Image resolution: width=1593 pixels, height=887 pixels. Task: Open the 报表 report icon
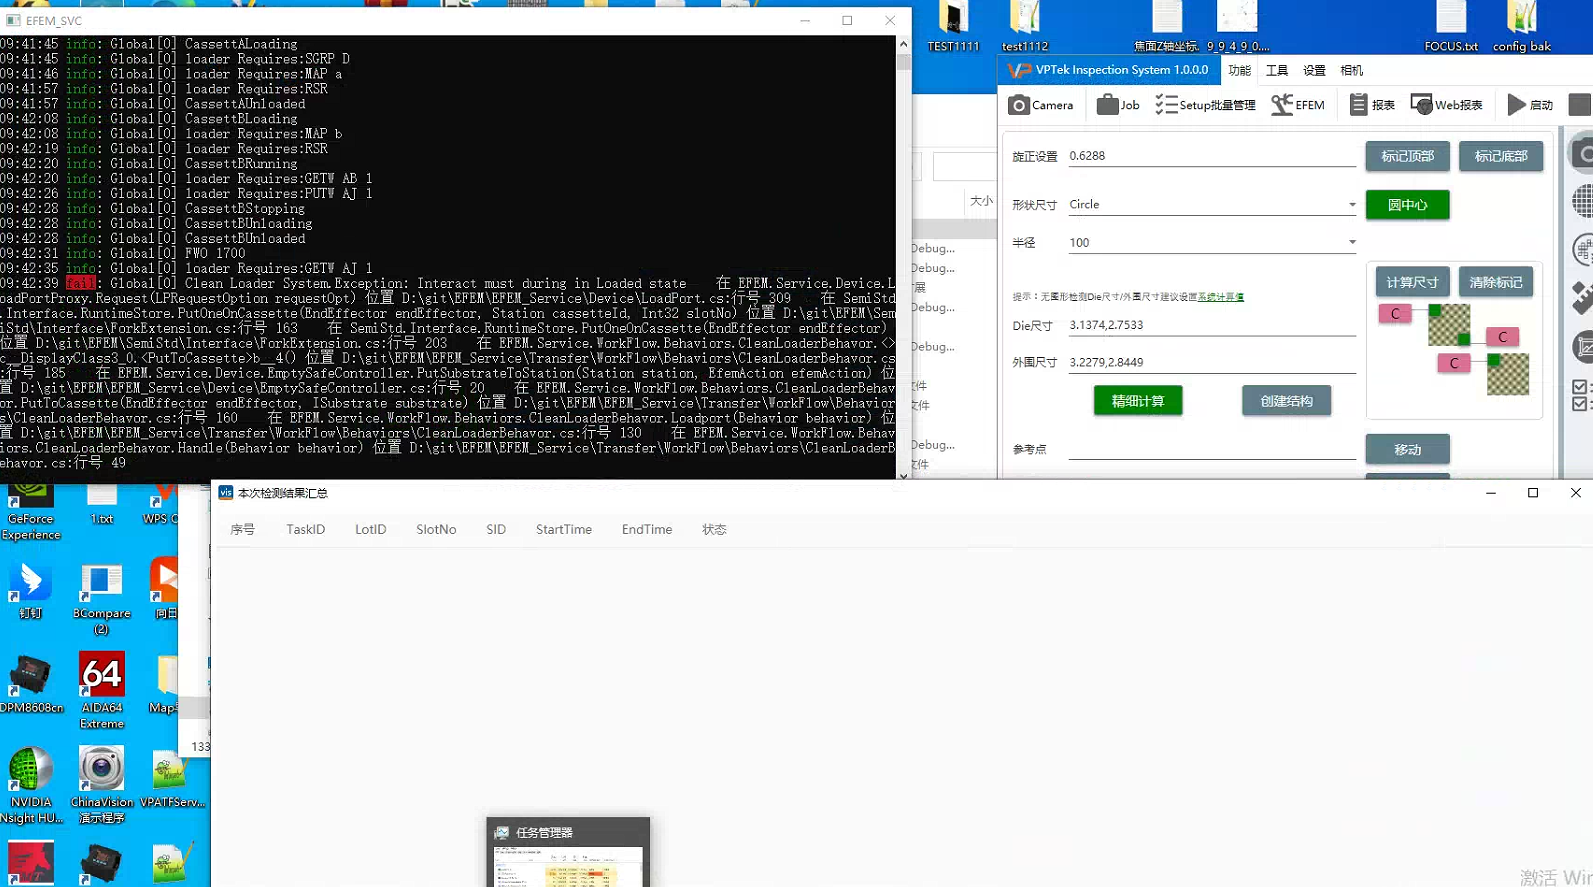pyautogui.click(x=1372, y=105)
